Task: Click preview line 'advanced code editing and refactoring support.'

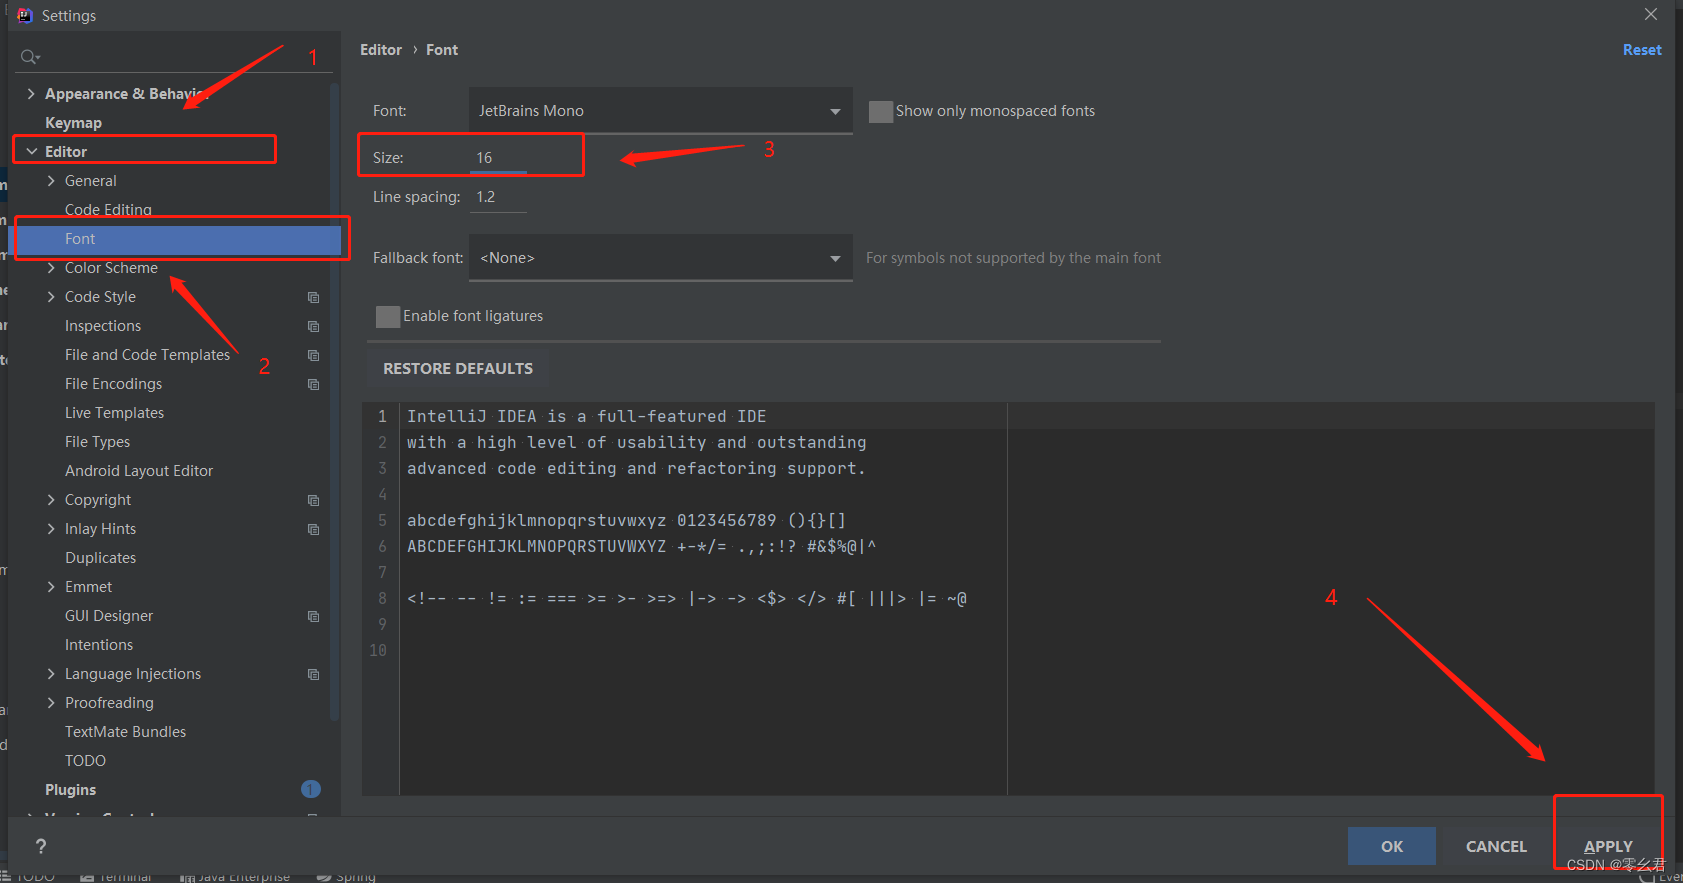Action: coord(636,468)
